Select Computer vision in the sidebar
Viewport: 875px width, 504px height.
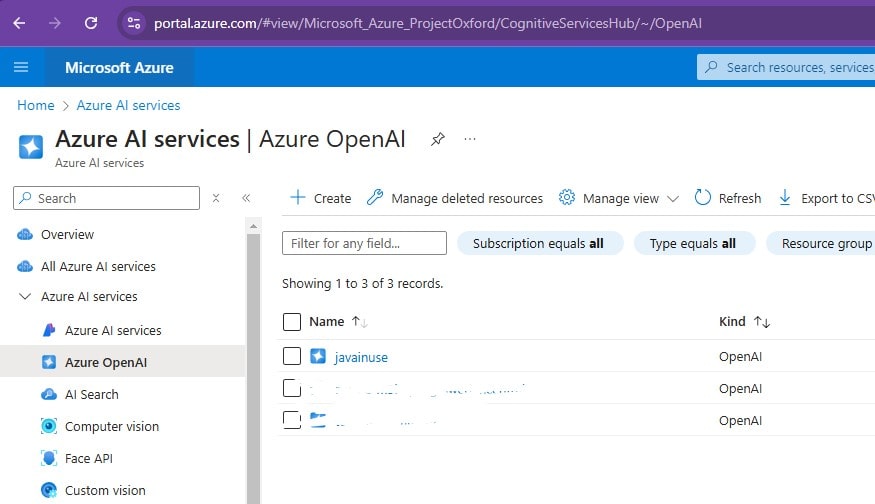click(x=111, y=426)
